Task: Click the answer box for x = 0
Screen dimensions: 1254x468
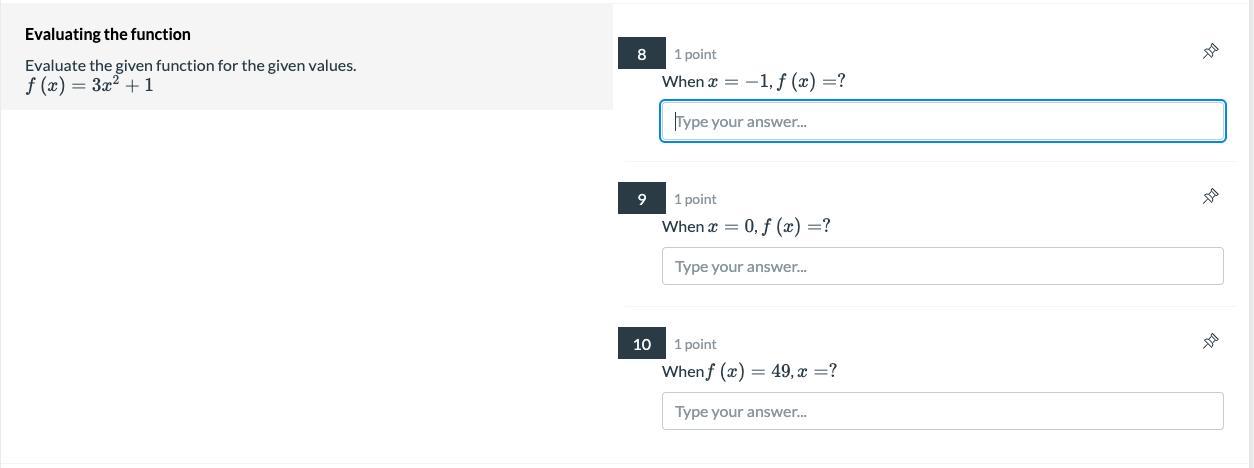Action: tap(942, 266)
